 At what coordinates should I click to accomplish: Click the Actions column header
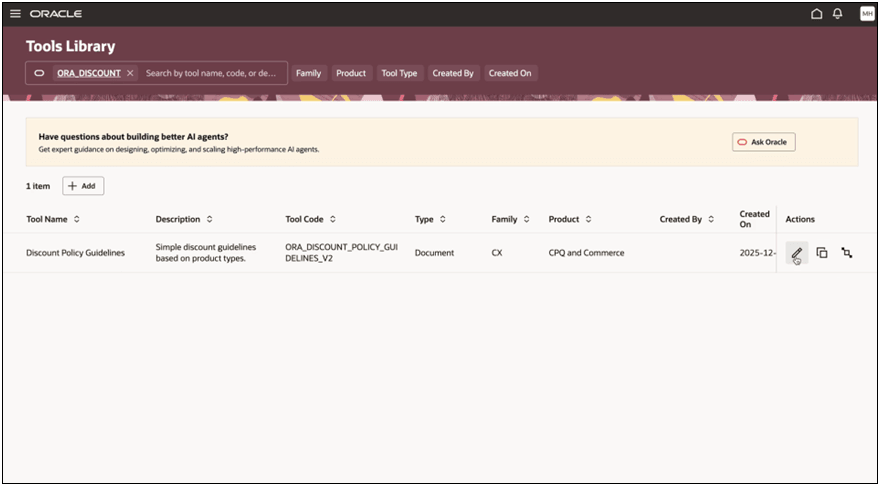(800, 219)
